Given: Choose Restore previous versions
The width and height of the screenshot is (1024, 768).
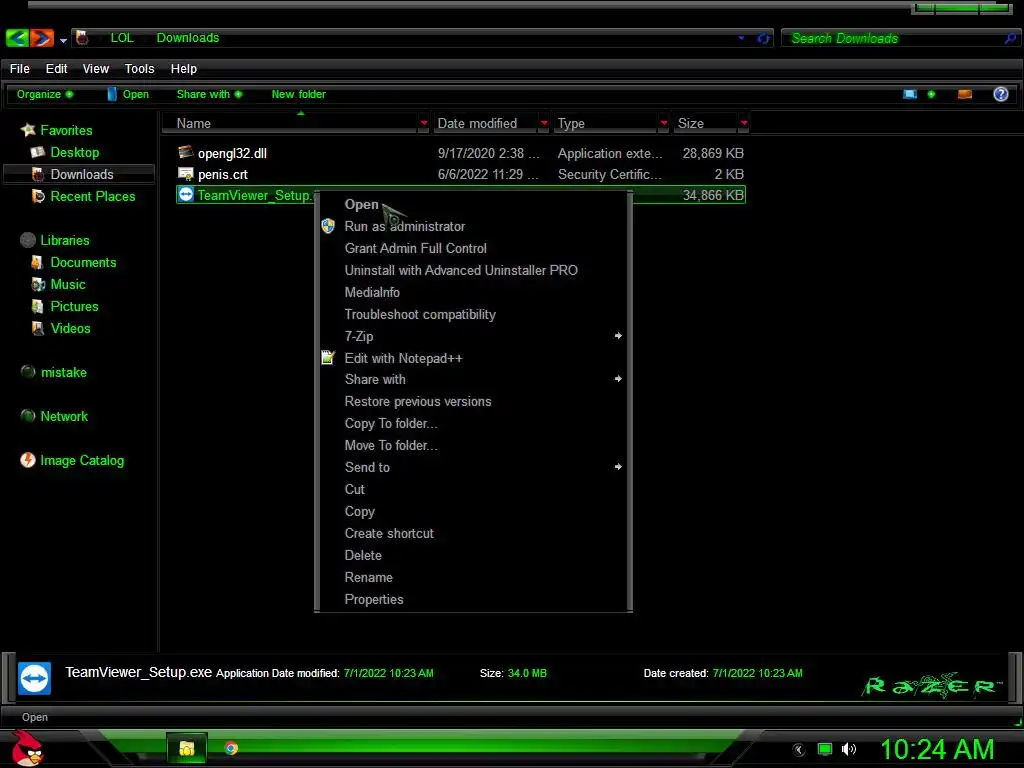Looking at the screenshot, I should [473, 402].
